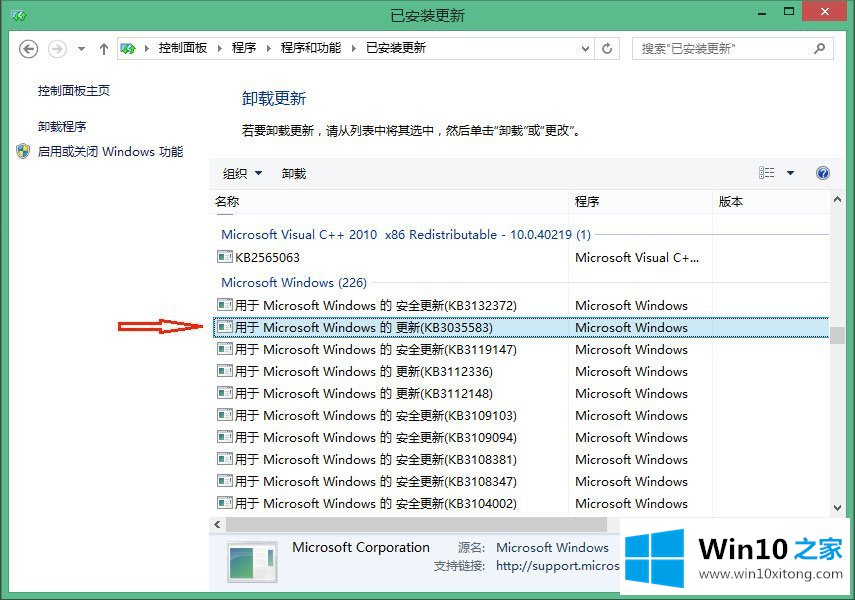Viewport: 855px width, 600px height.
Task: Open 卸载程序 link in sidebar
Action: tap(62, 127)
